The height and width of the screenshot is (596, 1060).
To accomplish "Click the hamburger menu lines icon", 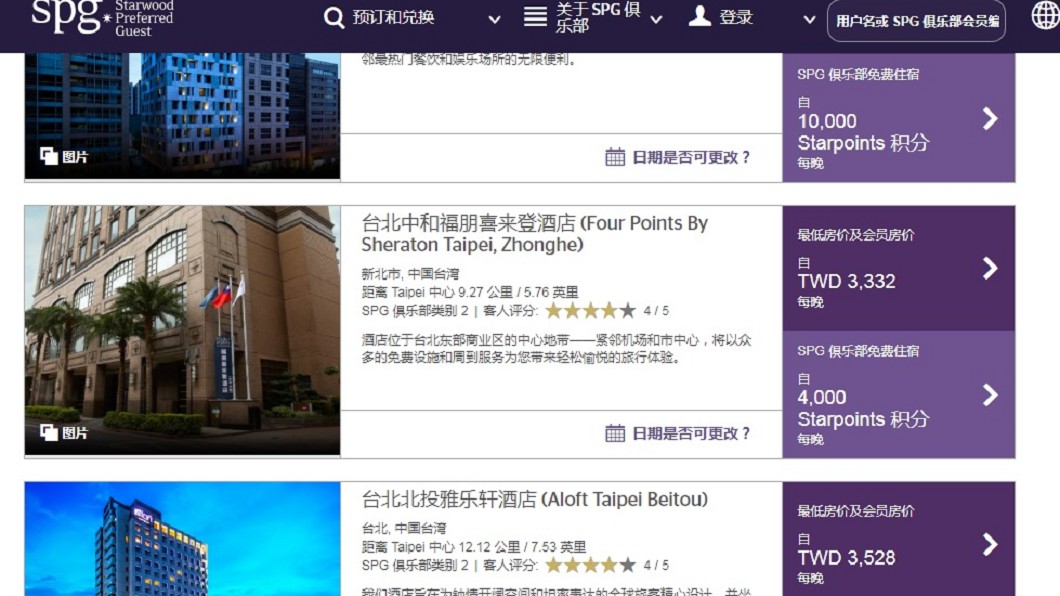I will [x=535, y=17].
